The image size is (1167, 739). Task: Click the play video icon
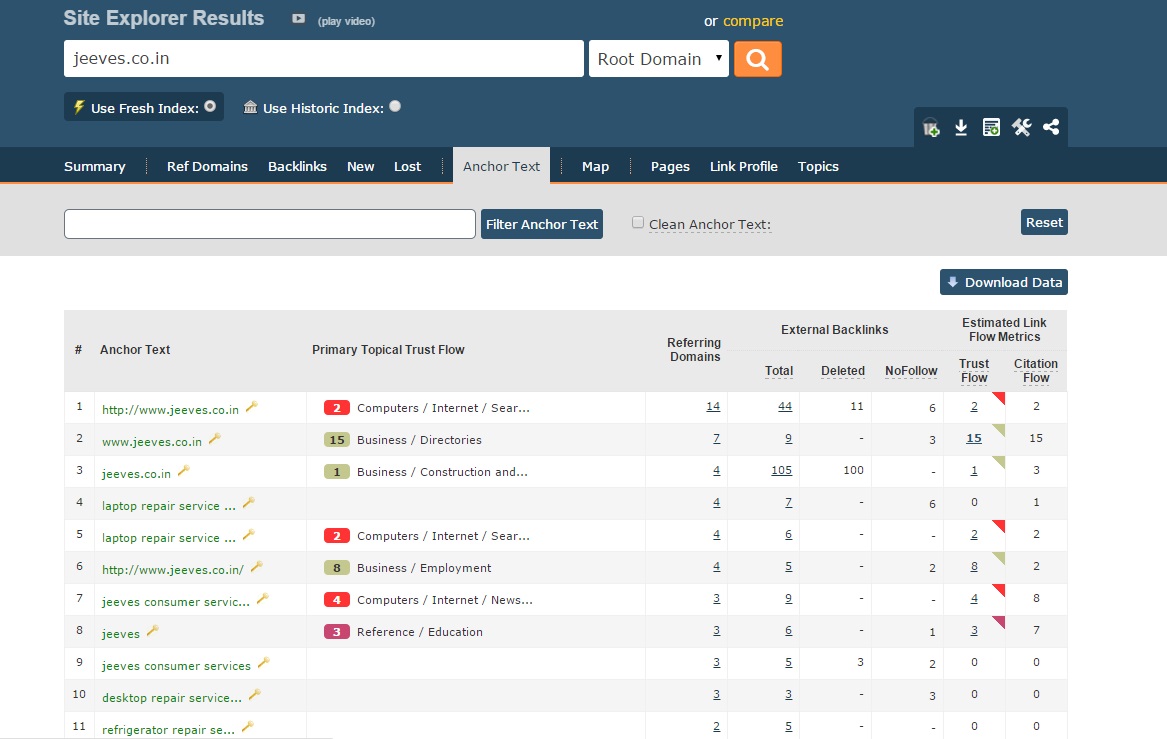[298, 19]
